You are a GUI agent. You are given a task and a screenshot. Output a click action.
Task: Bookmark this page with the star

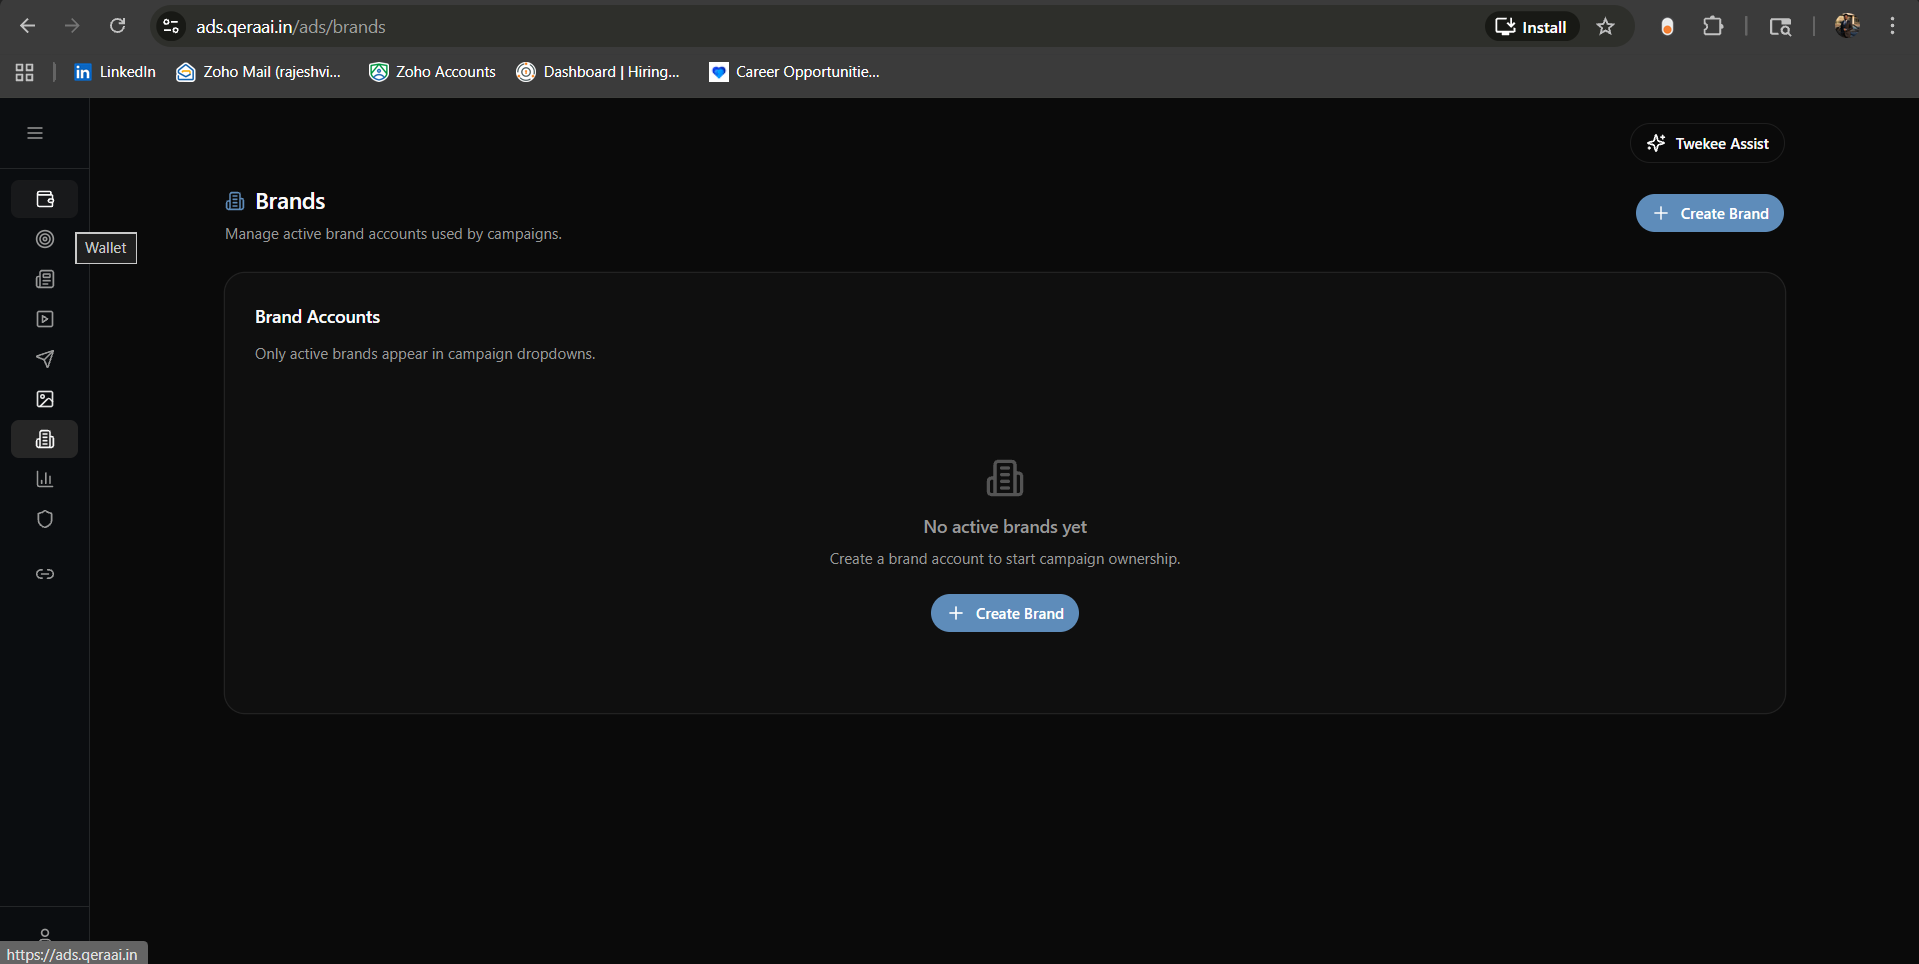pos(1606,27)
